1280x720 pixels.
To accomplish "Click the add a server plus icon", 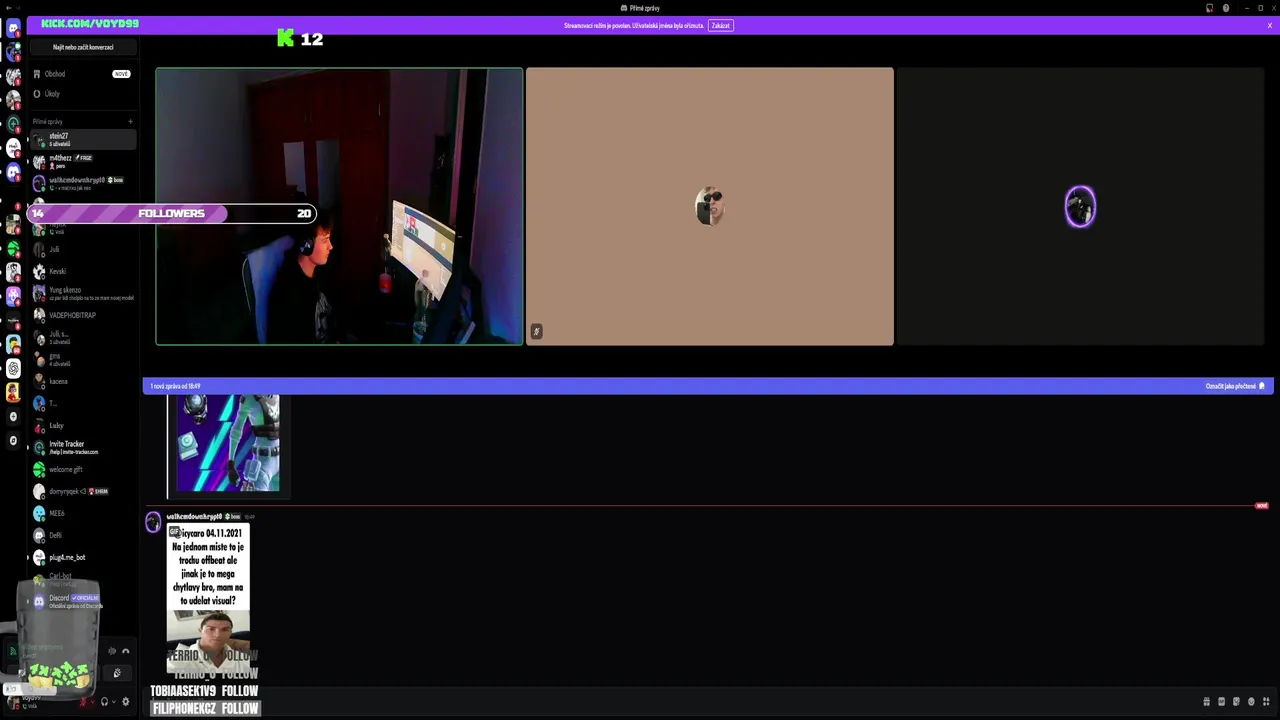I will [x=13, y=416].
